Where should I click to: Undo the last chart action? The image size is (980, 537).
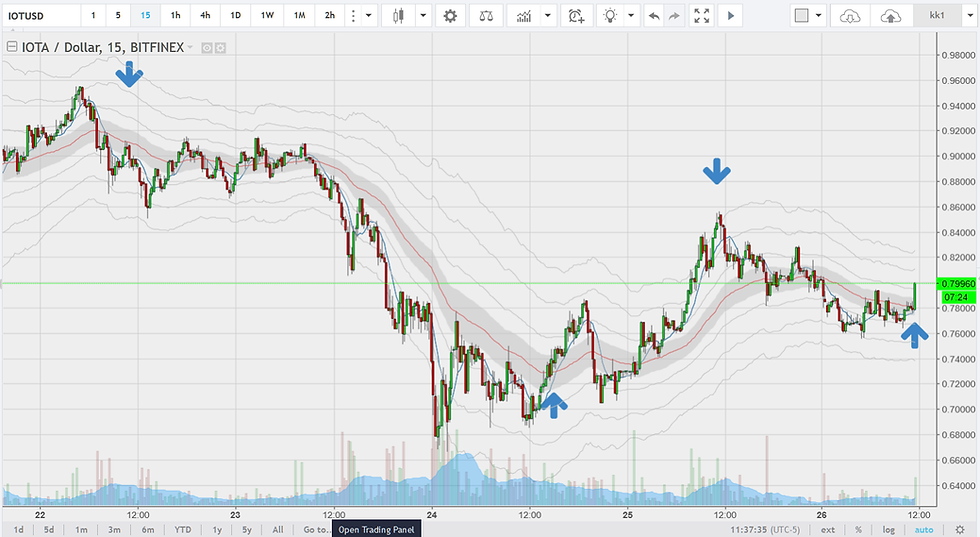(654, 16)
